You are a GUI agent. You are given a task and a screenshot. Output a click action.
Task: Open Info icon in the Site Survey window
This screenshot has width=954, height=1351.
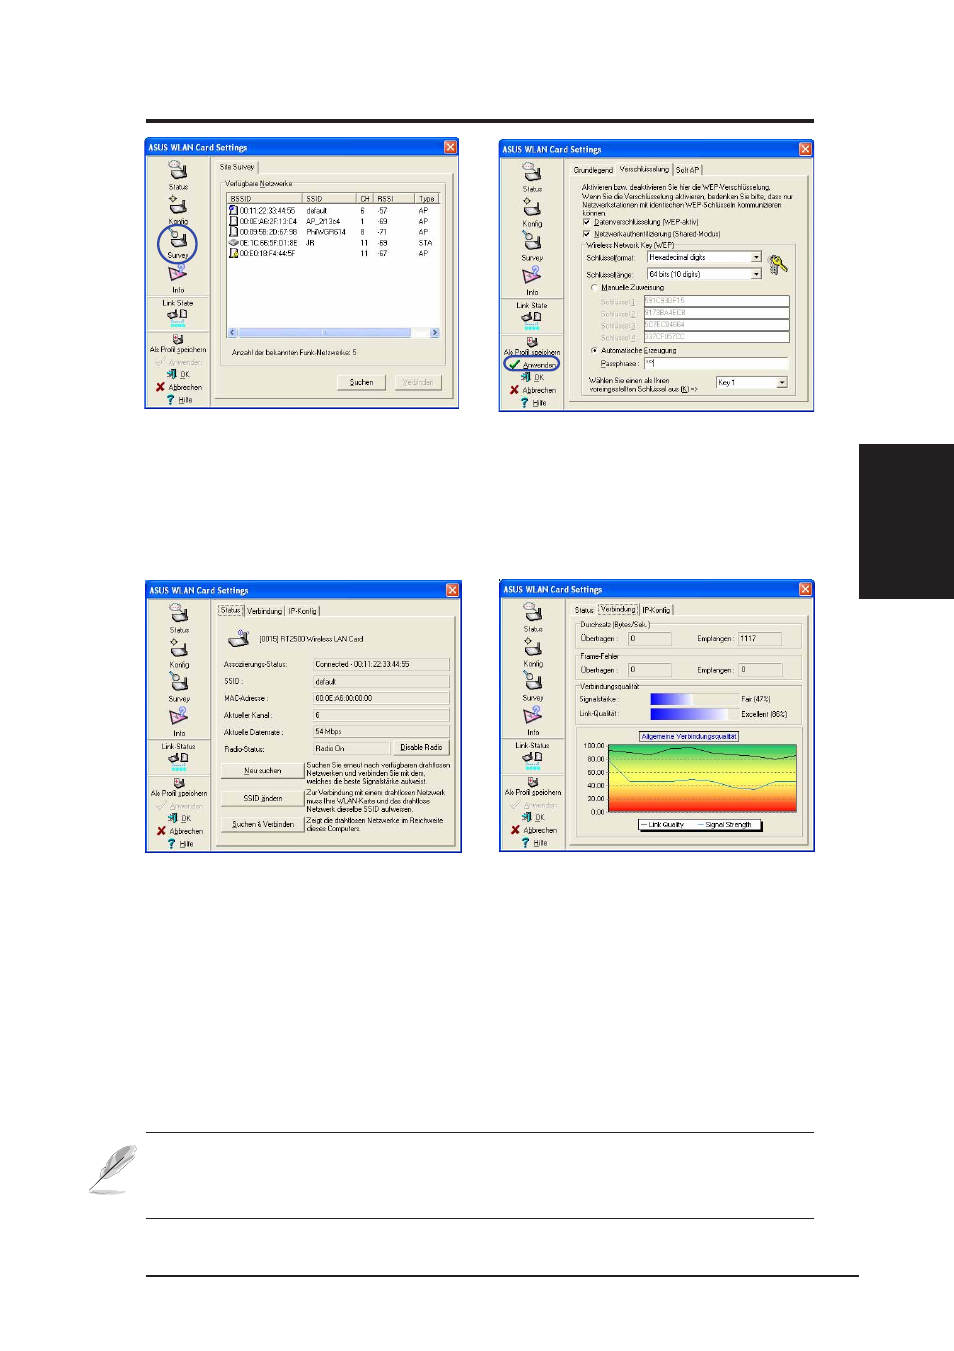(178, 273)
